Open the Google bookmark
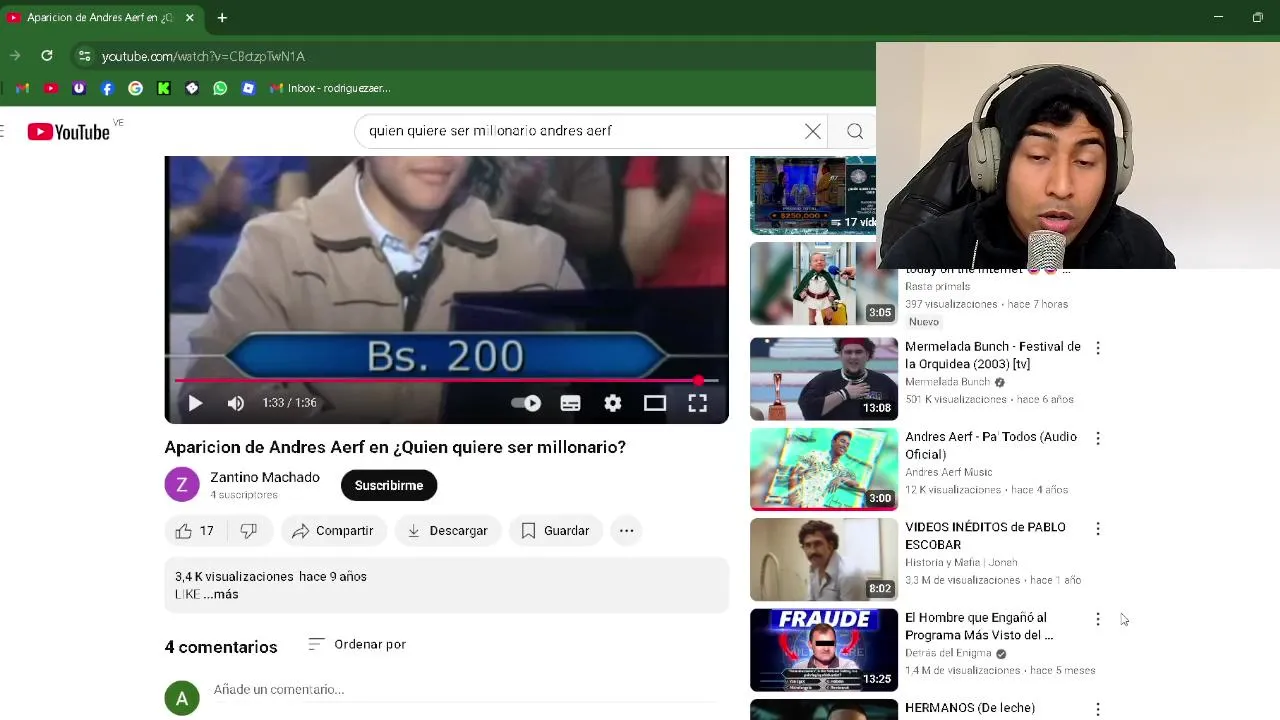 pos(135,88)
